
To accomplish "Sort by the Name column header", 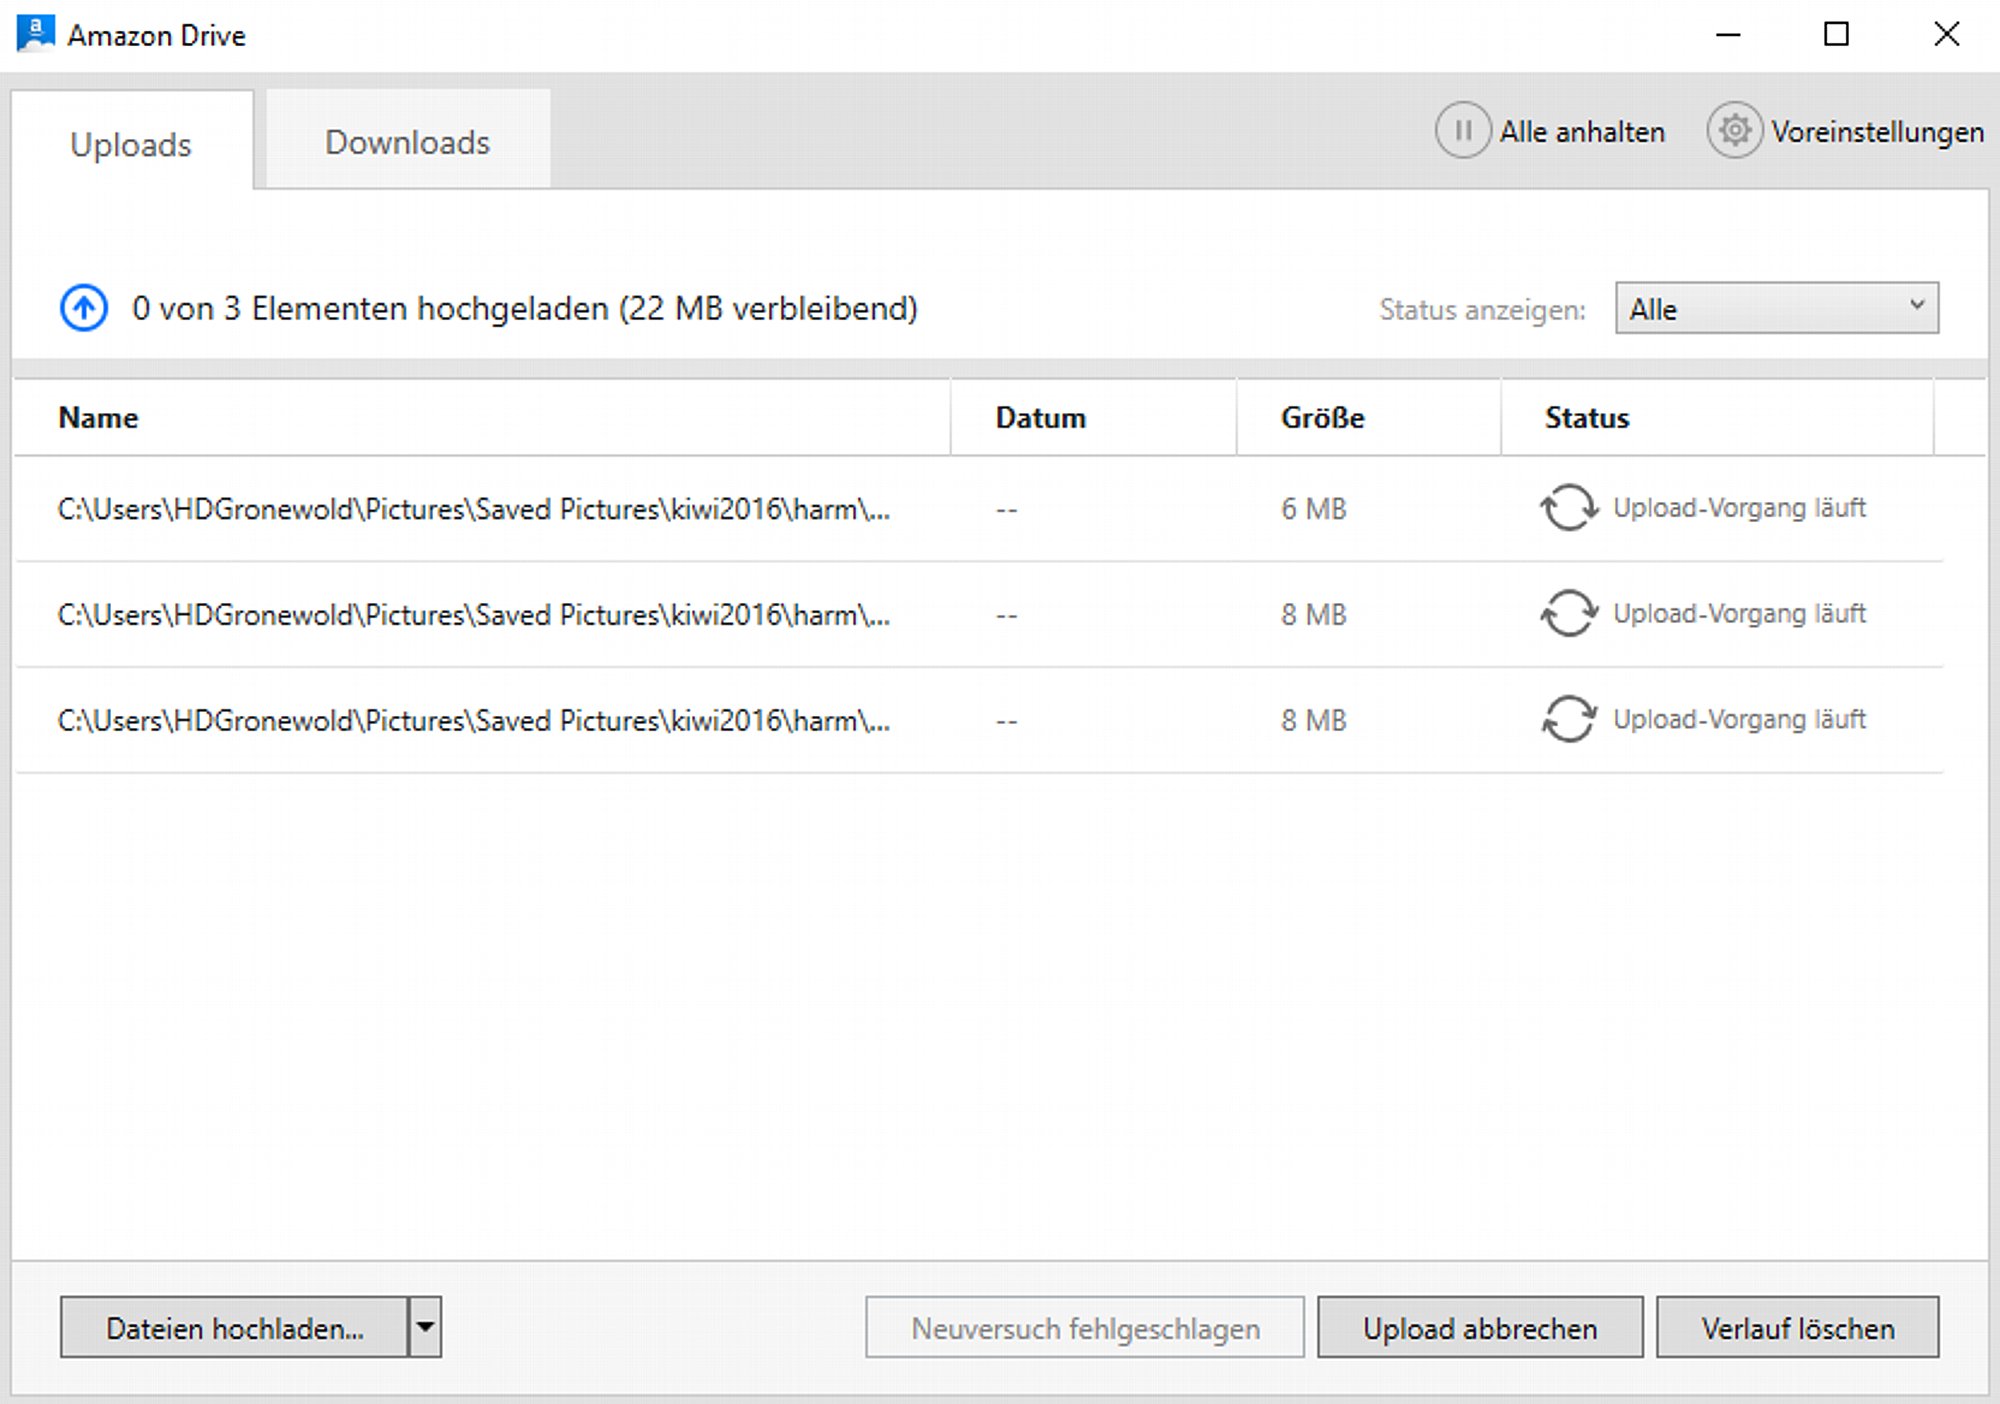I will coord(481,417).
